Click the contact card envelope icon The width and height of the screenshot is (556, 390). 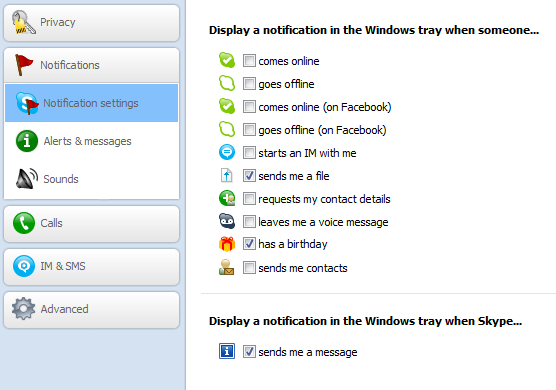(x=227, y=268)
